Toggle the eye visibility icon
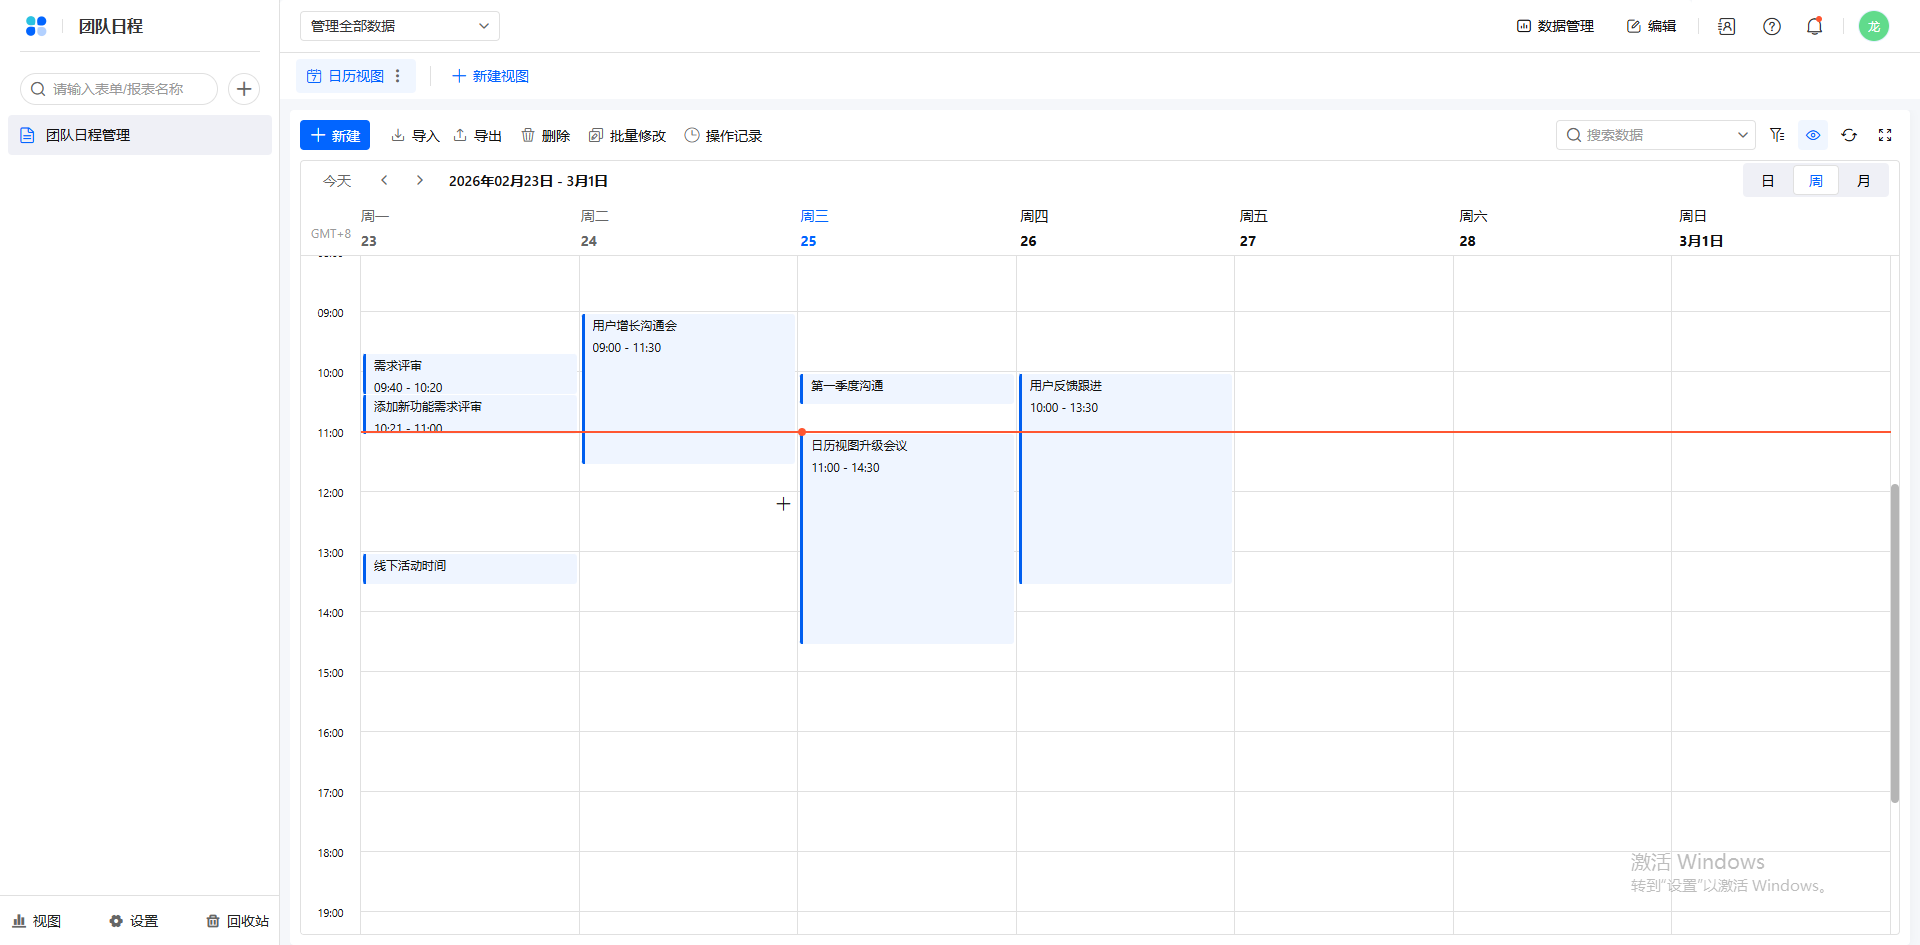 [x=1813, y=135]
